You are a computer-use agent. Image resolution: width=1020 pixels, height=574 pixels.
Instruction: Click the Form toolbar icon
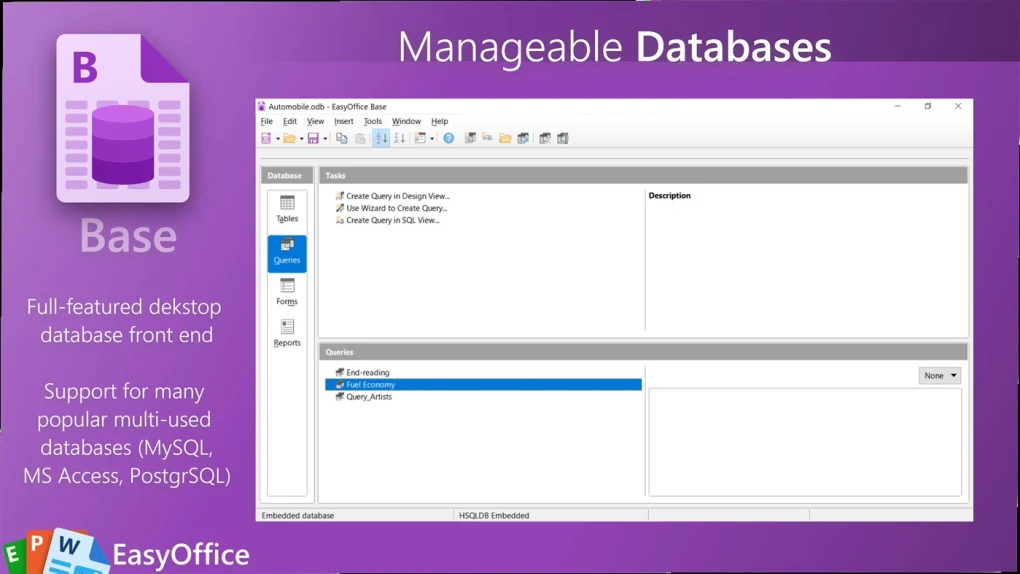(x=420, y=138)
